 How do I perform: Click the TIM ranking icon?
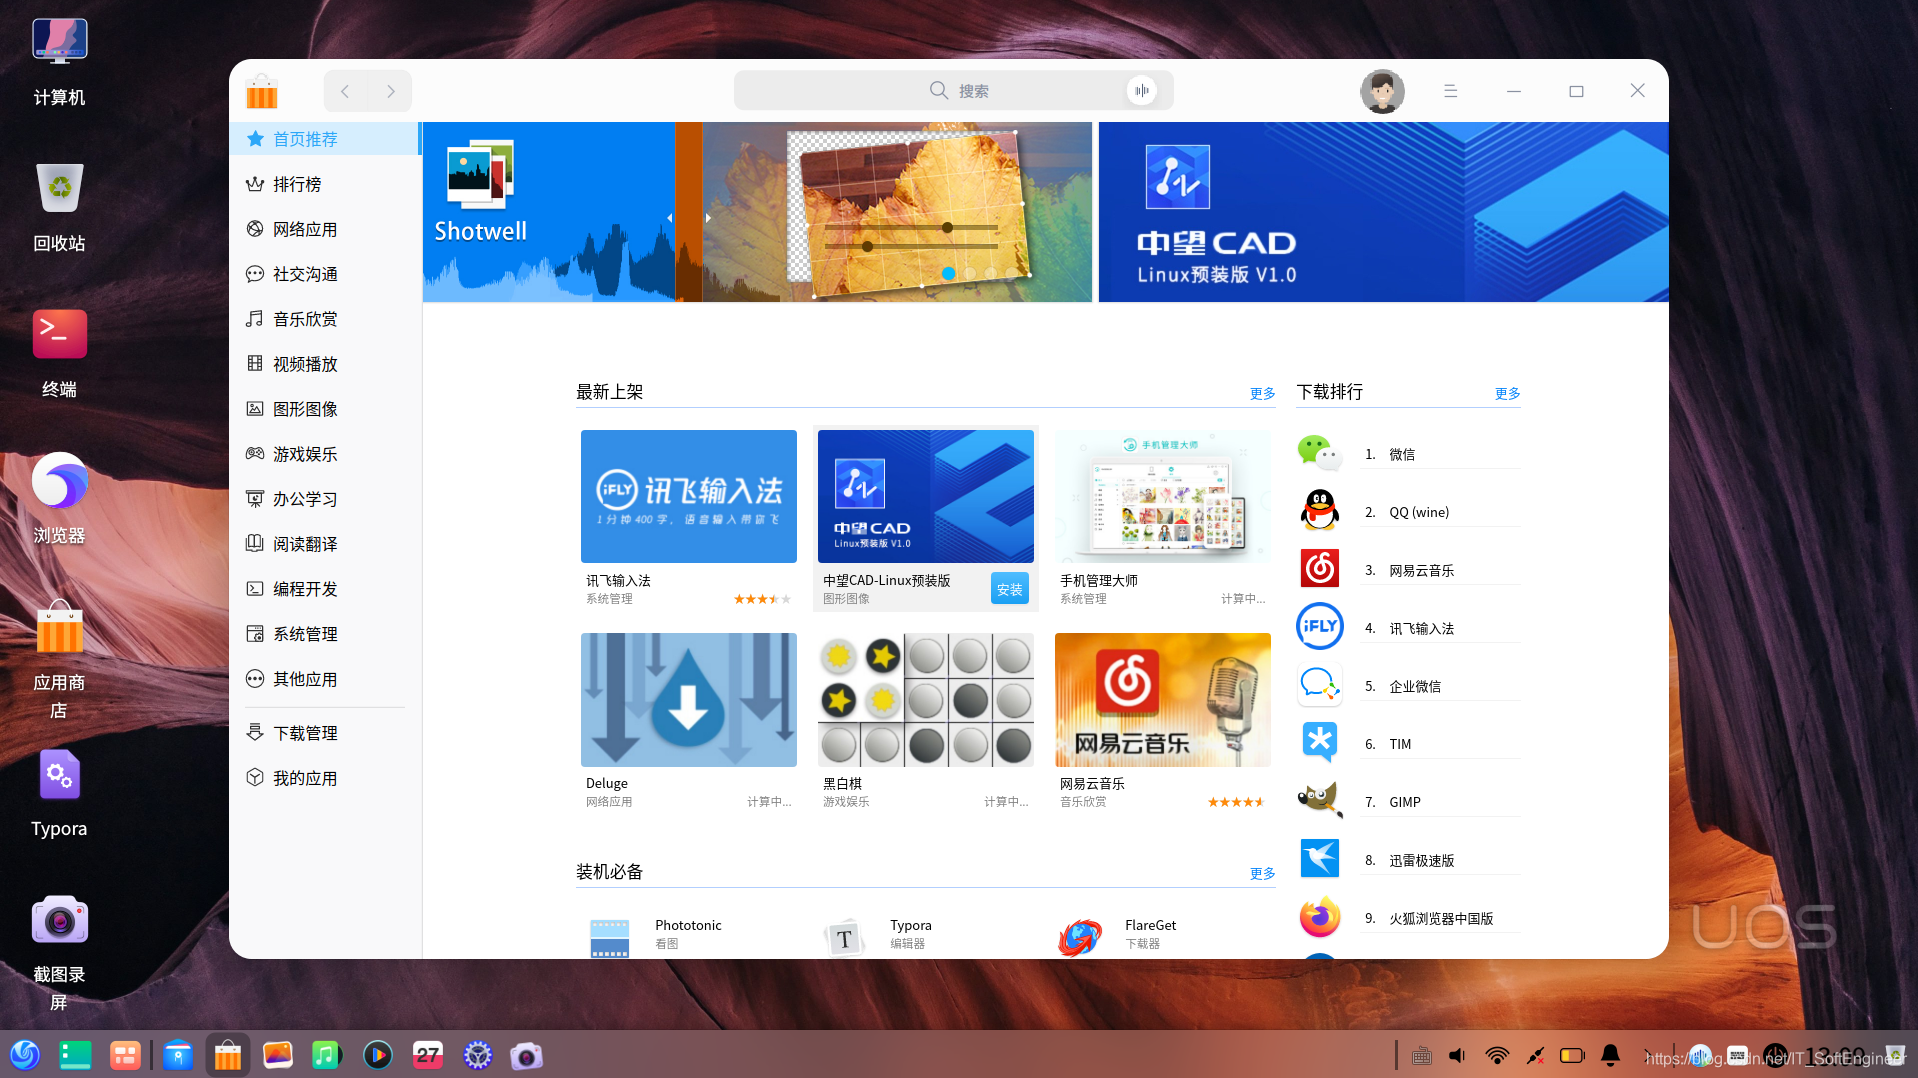click(1320, 743)
